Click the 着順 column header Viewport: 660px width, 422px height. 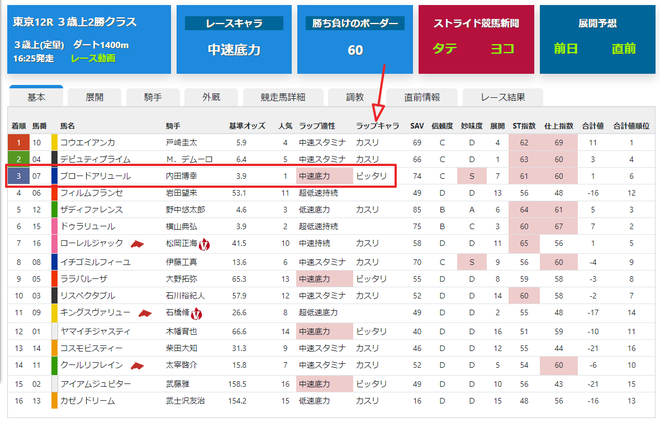(19, 126)
